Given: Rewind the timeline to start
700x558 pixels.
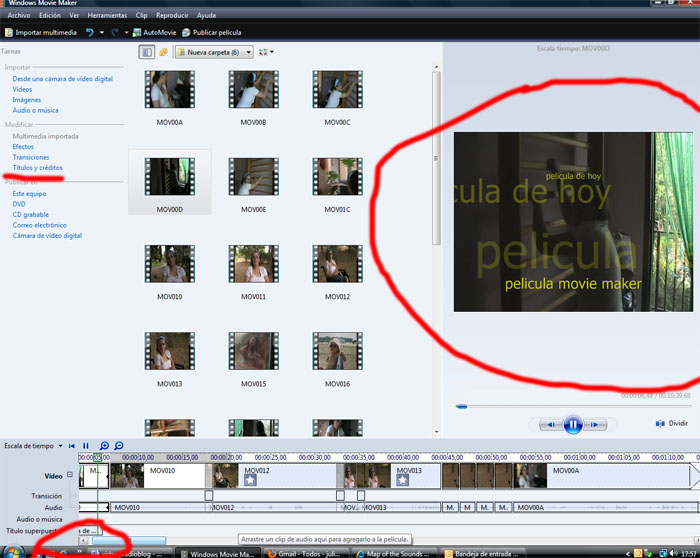Looking at the screenshot, I should tap(71, 446).
